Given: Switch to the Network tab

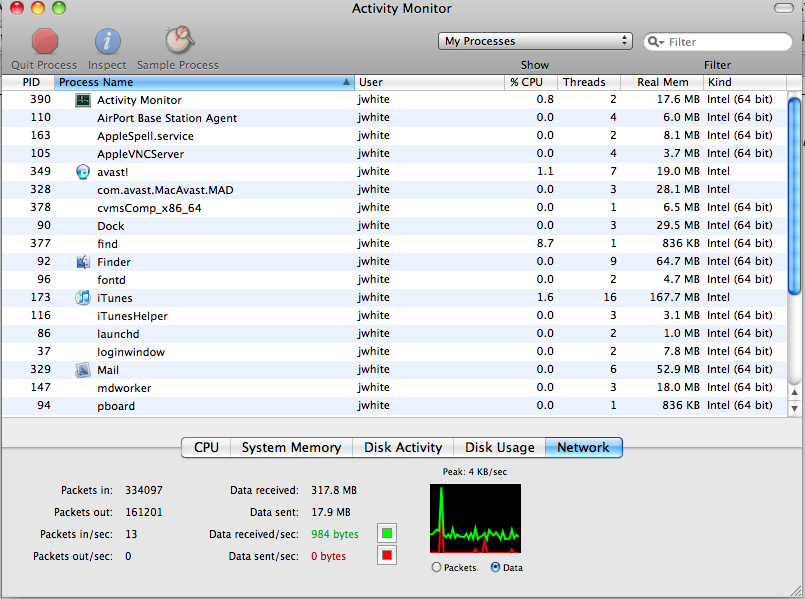Looking at the screenshot, I should click(583, 448).
